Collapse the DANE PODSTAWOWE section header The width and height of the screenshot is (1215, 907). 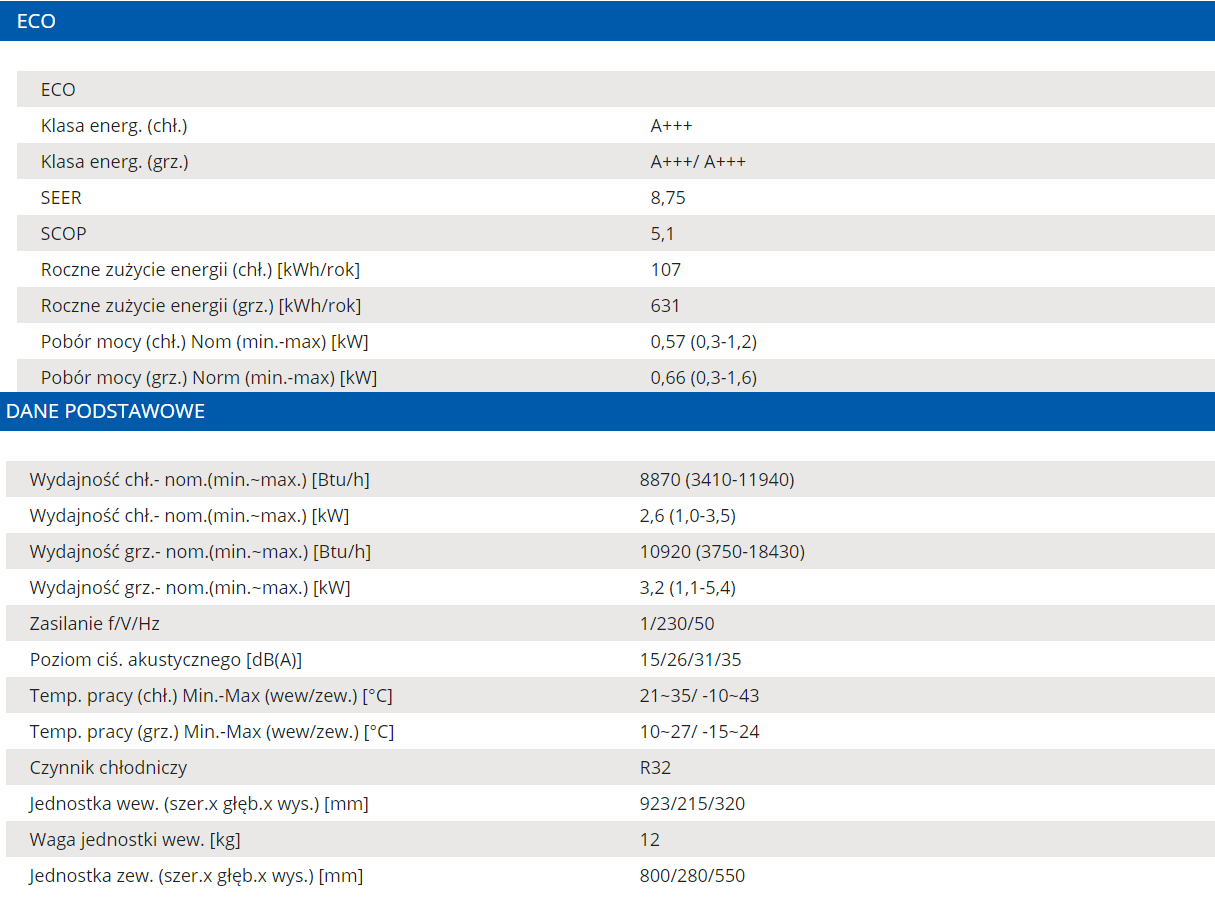(607, 411)
